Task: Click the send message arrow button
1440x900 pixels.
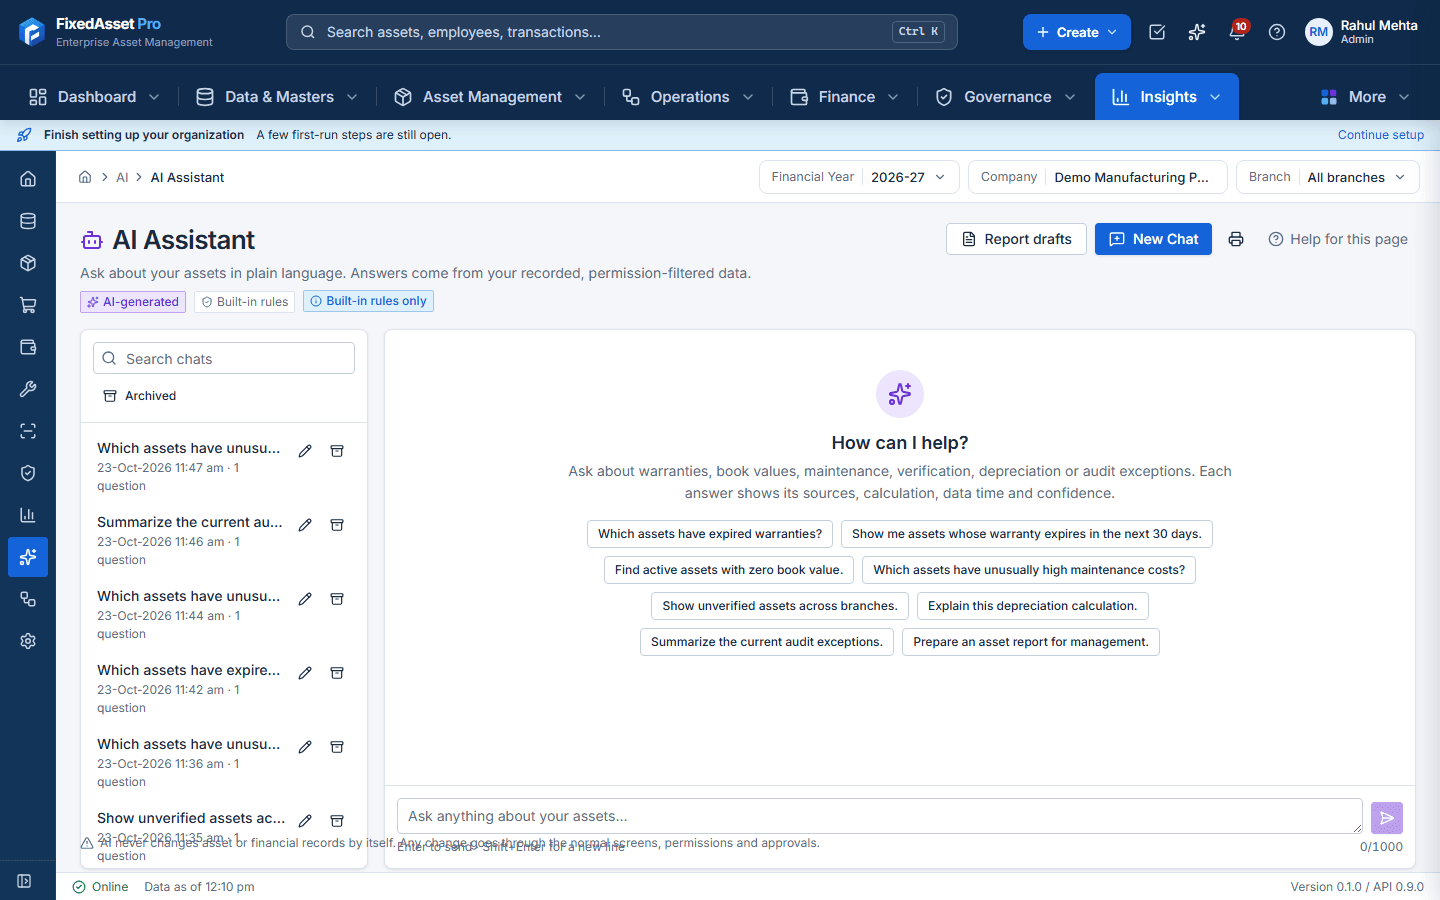Action: (x=1387, y=818)
